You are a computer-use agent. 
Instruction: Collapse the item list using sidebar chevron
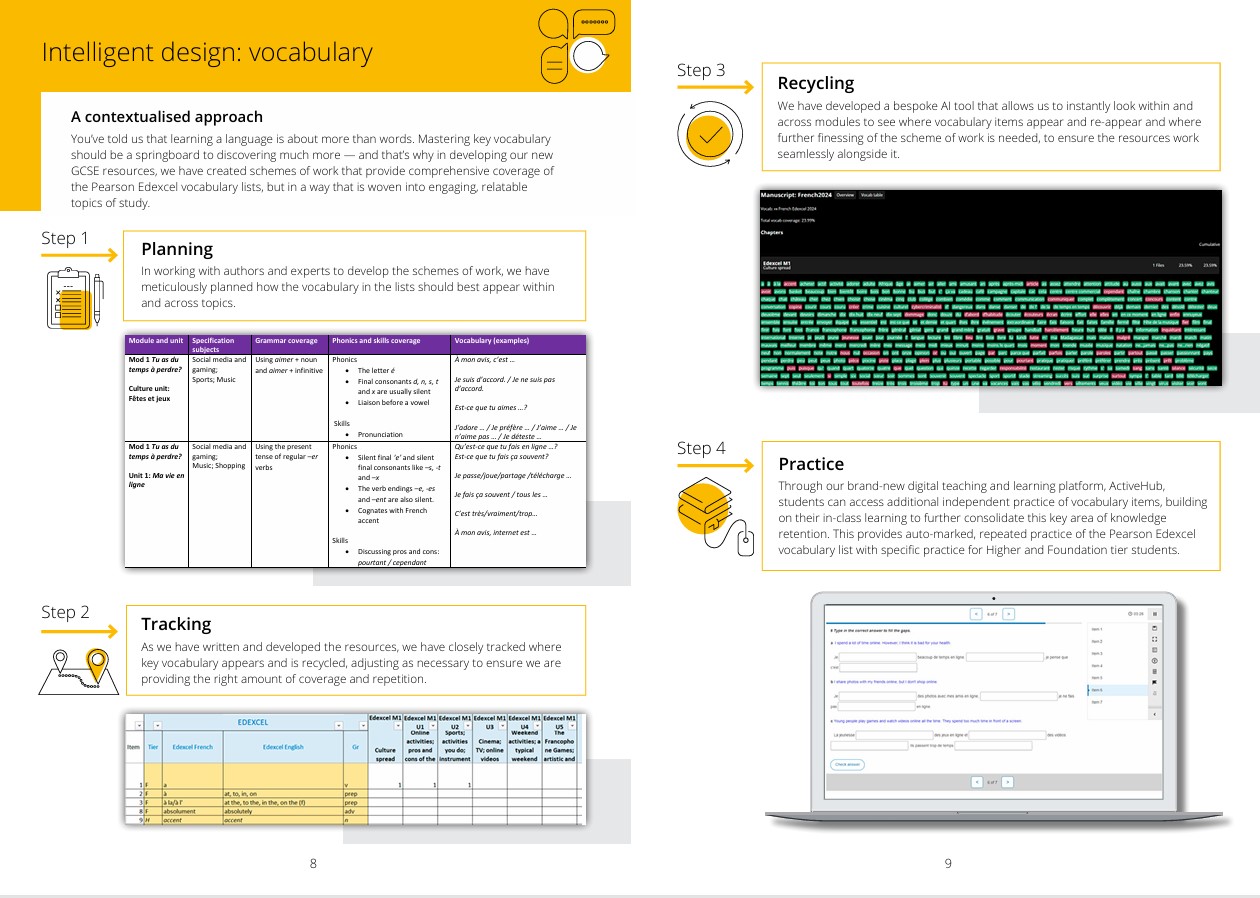click(1155, 714)
